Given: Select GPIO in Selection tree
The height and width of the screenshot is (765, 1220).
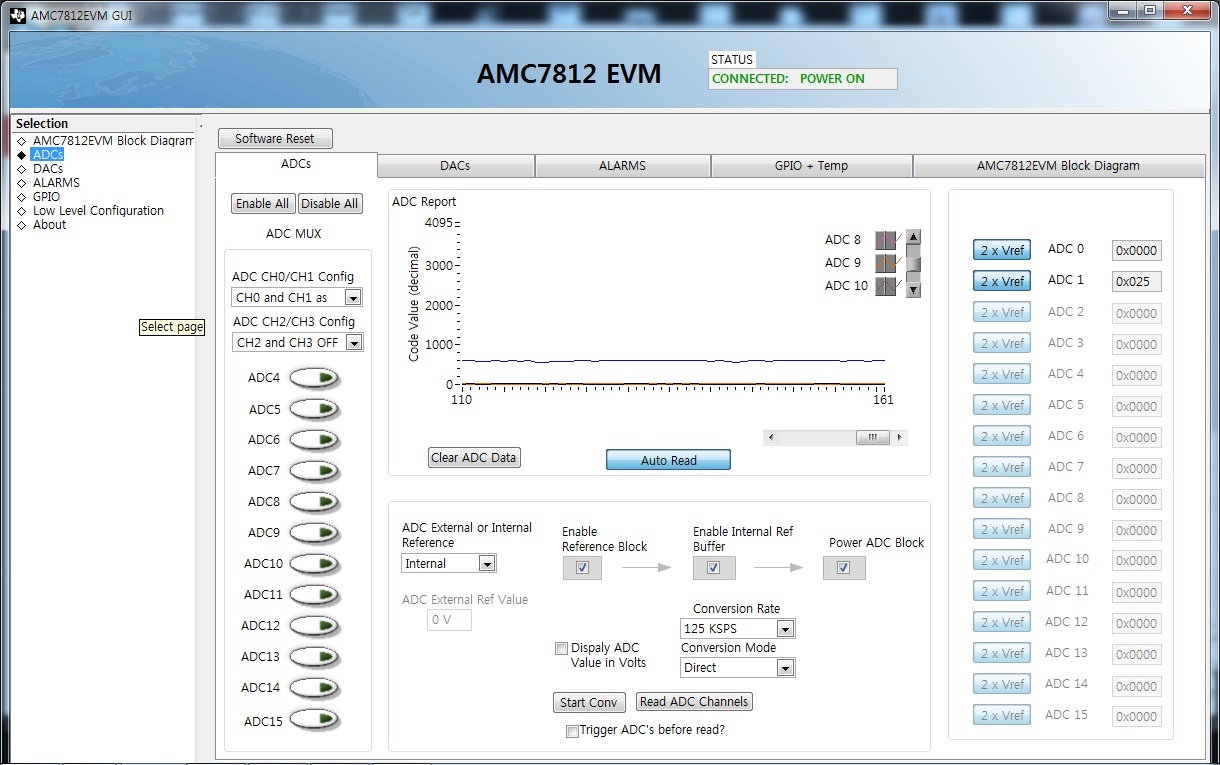Looking at the screenshot, I should coord(46,197).
